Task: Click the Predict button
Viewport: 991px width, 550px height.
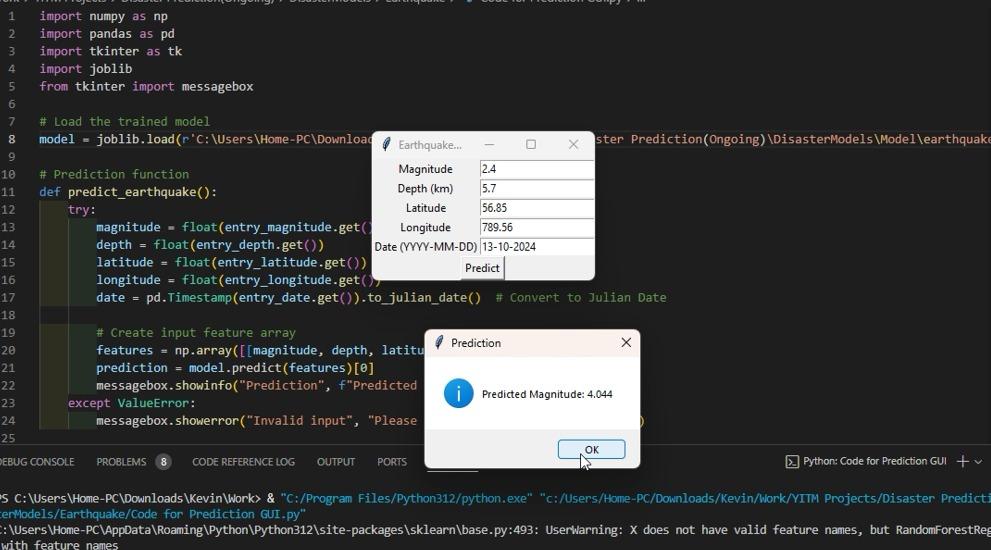Action: coord(482,268)
